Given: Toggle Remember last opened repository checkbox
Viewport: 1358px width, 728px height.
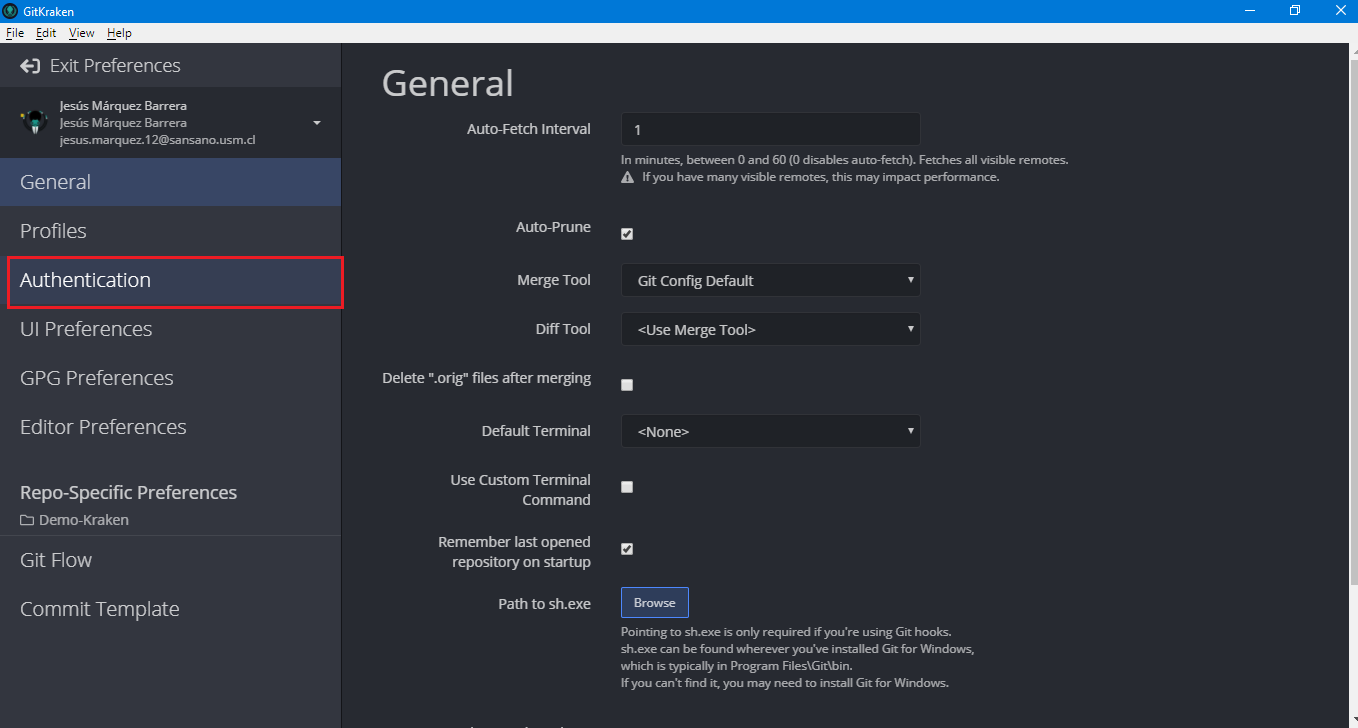Looking at the screenshot, I should click(x=627, y=549).
